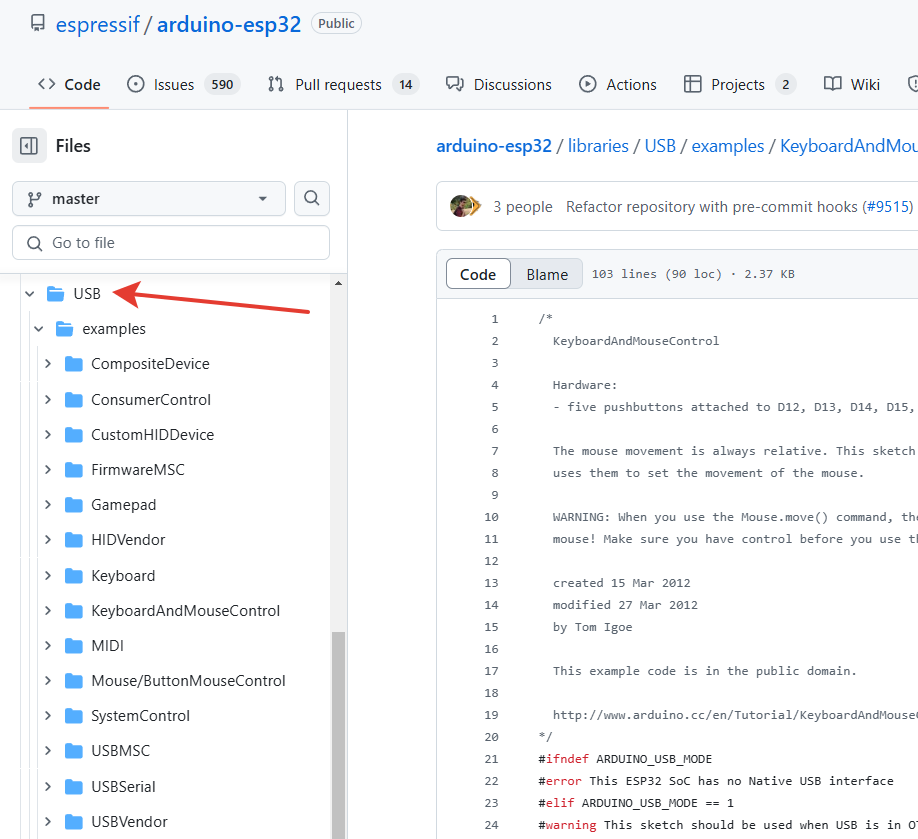Click the Discussions speech bubble icon
The height and width of the screenshot is (839, 918).
point(454,84)
